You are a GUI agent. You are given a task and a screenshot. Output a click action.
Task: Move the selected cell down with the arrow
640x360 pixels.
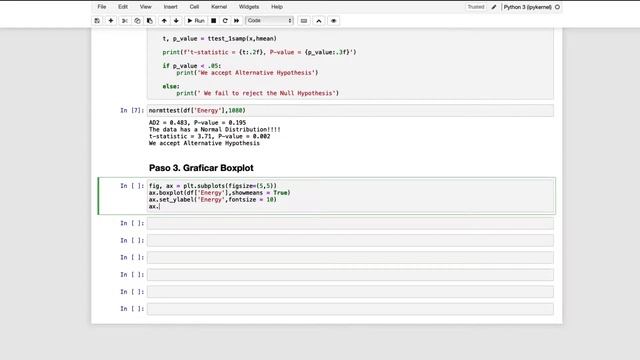(176, 21)
